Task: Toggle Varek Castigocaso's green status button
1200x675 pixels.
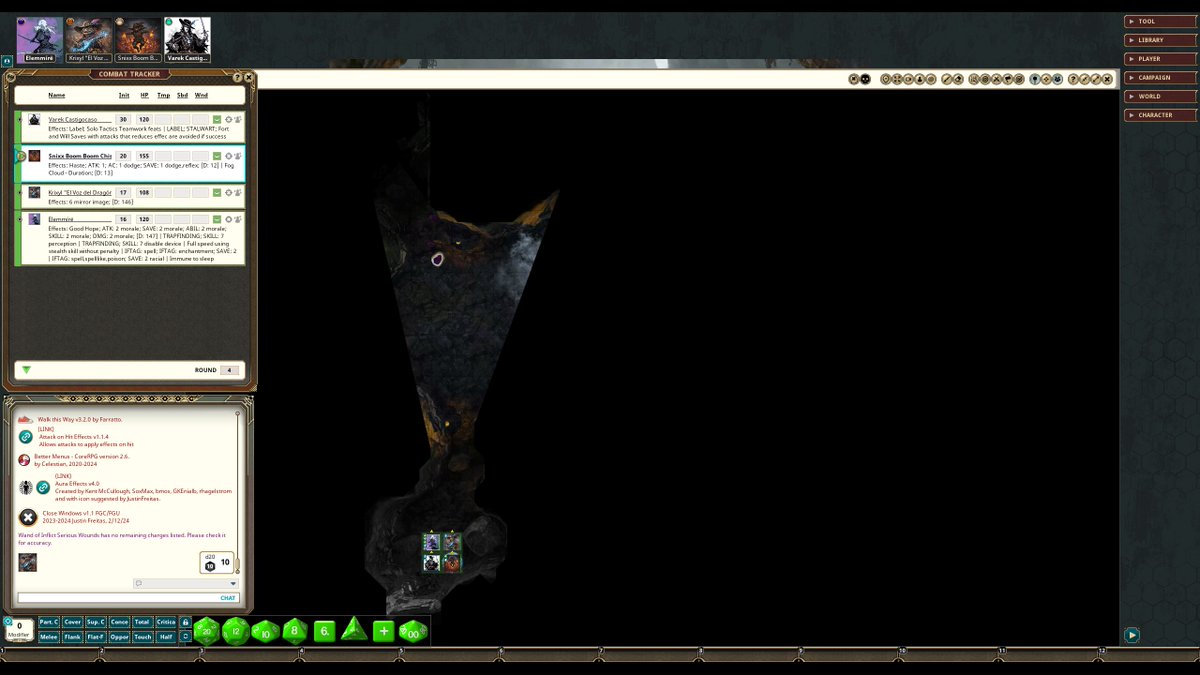Action: click(217, 120)
